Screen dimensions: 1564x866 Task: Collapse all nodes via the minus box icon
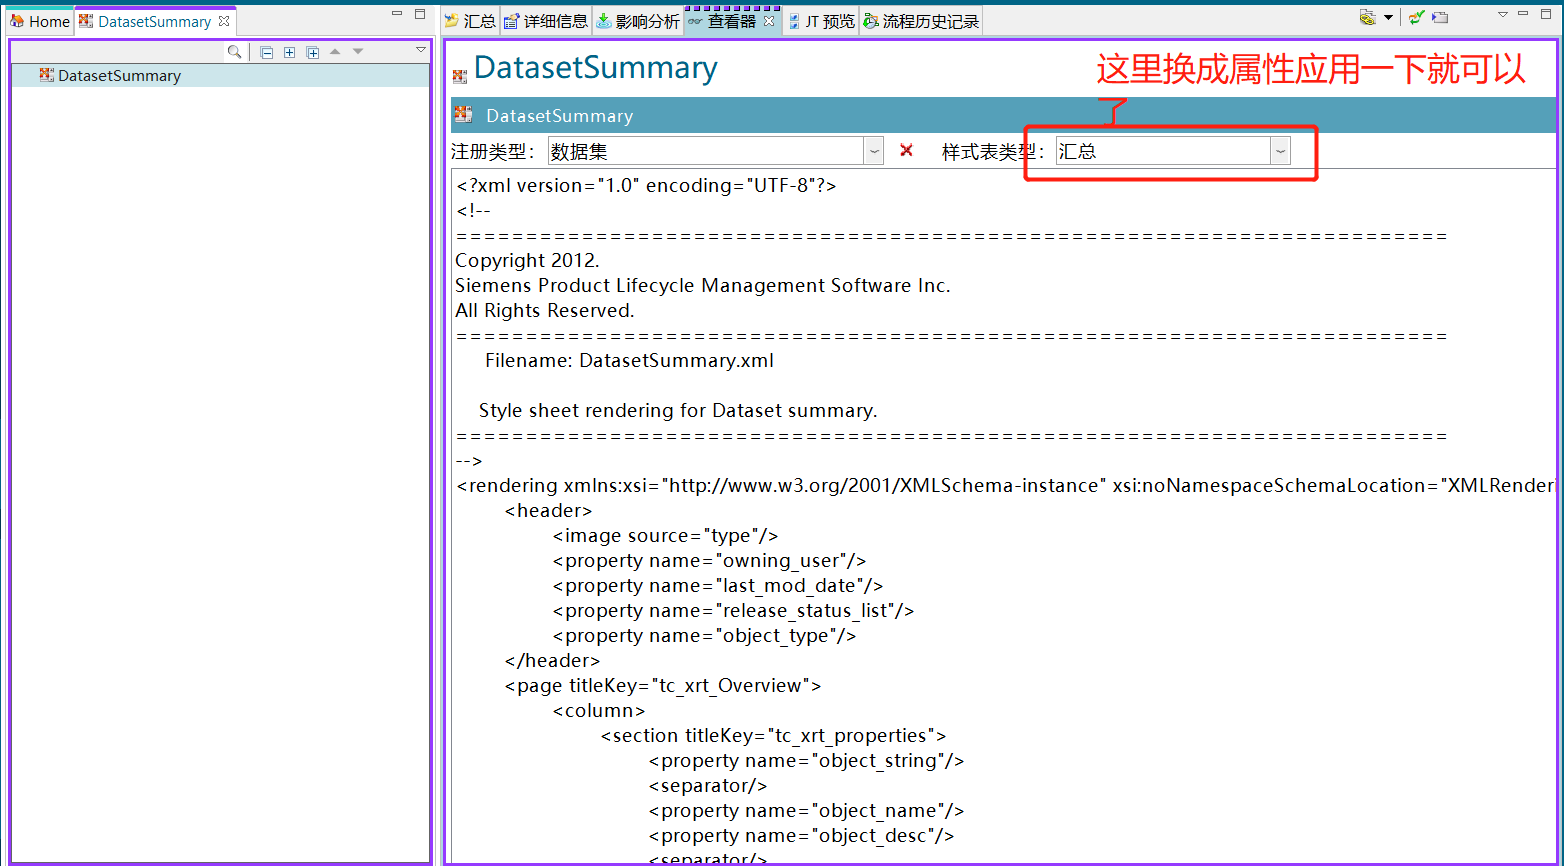266,52
